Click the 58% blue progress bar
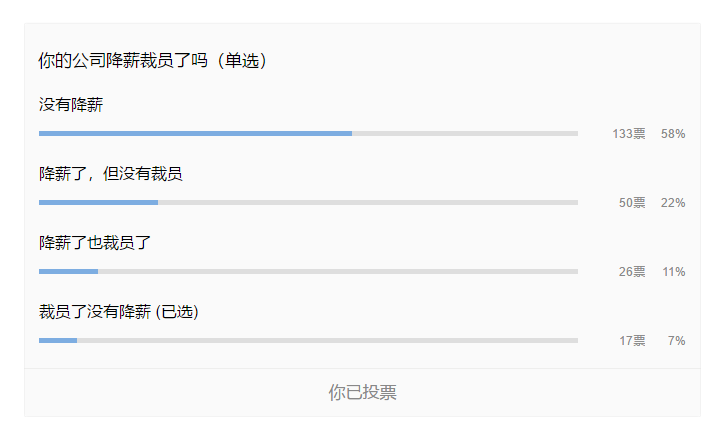Image resolution: width=720 pixels, height=443 pixels. (x=196, y=134)
